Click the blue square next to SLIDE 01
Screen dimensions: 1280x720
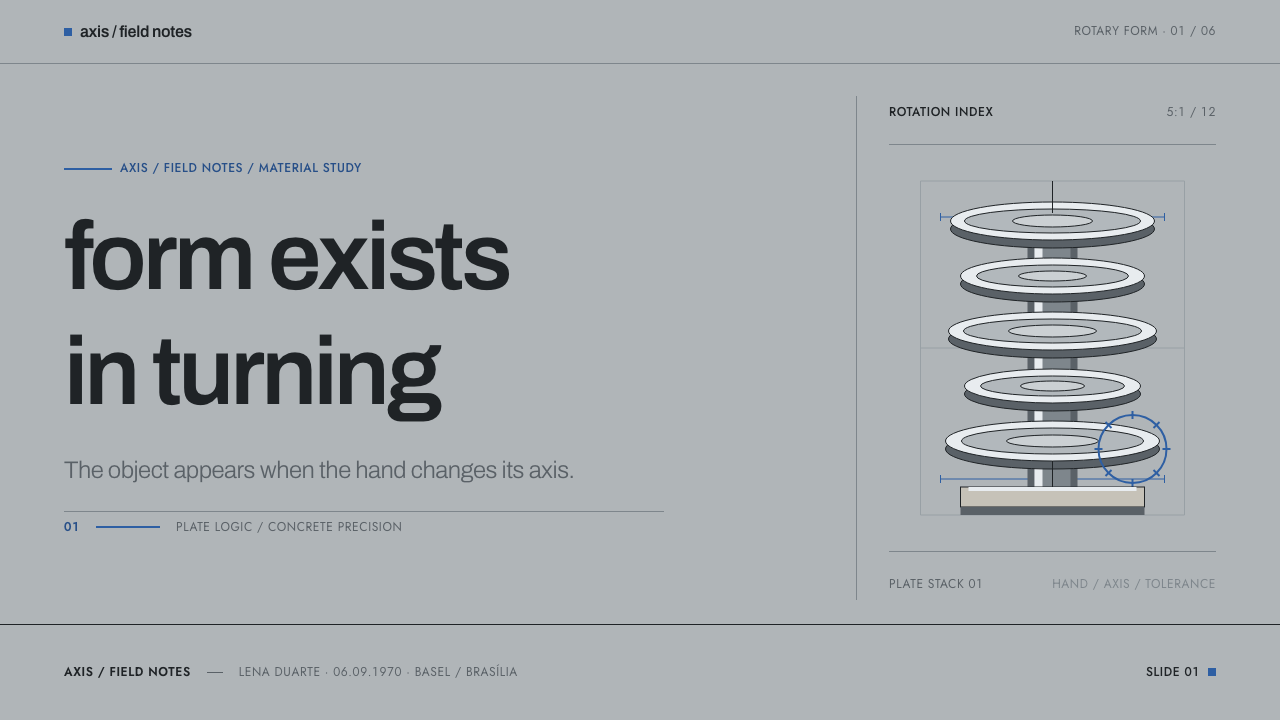(x=1212, y=672)
